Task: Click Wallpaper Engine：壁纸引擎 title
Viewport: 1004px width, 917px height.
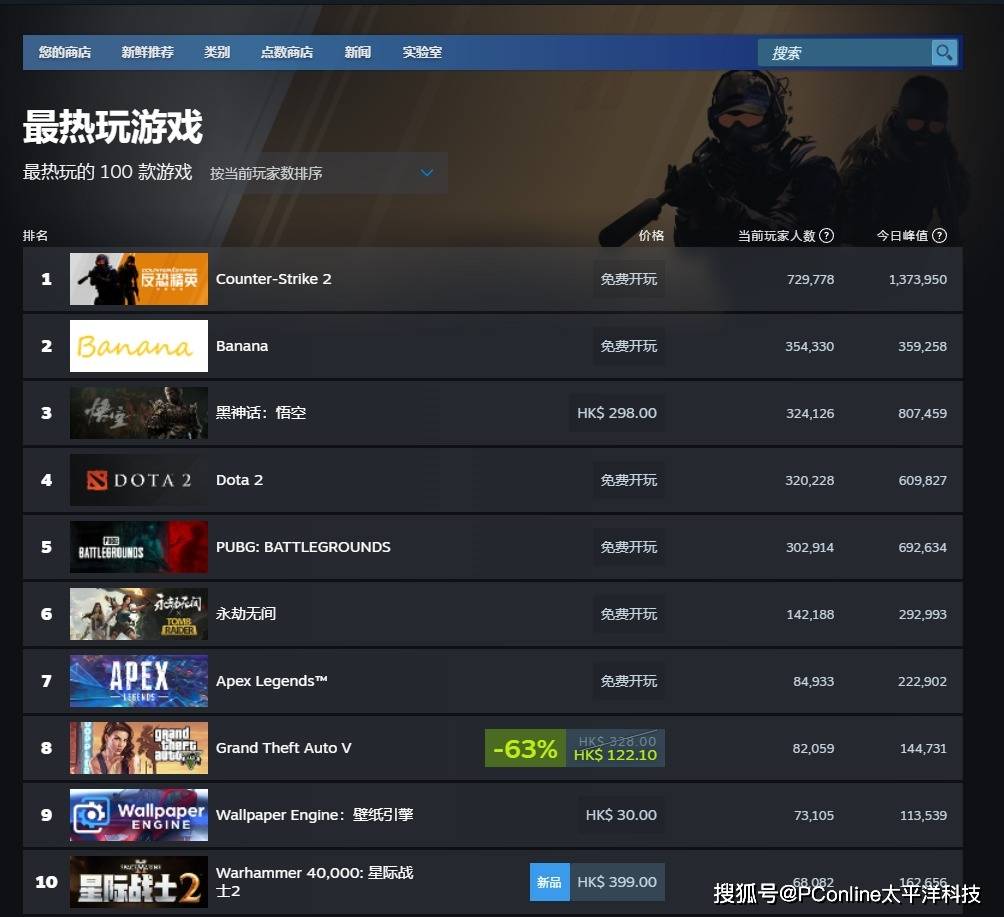Action: pos(314,815)
